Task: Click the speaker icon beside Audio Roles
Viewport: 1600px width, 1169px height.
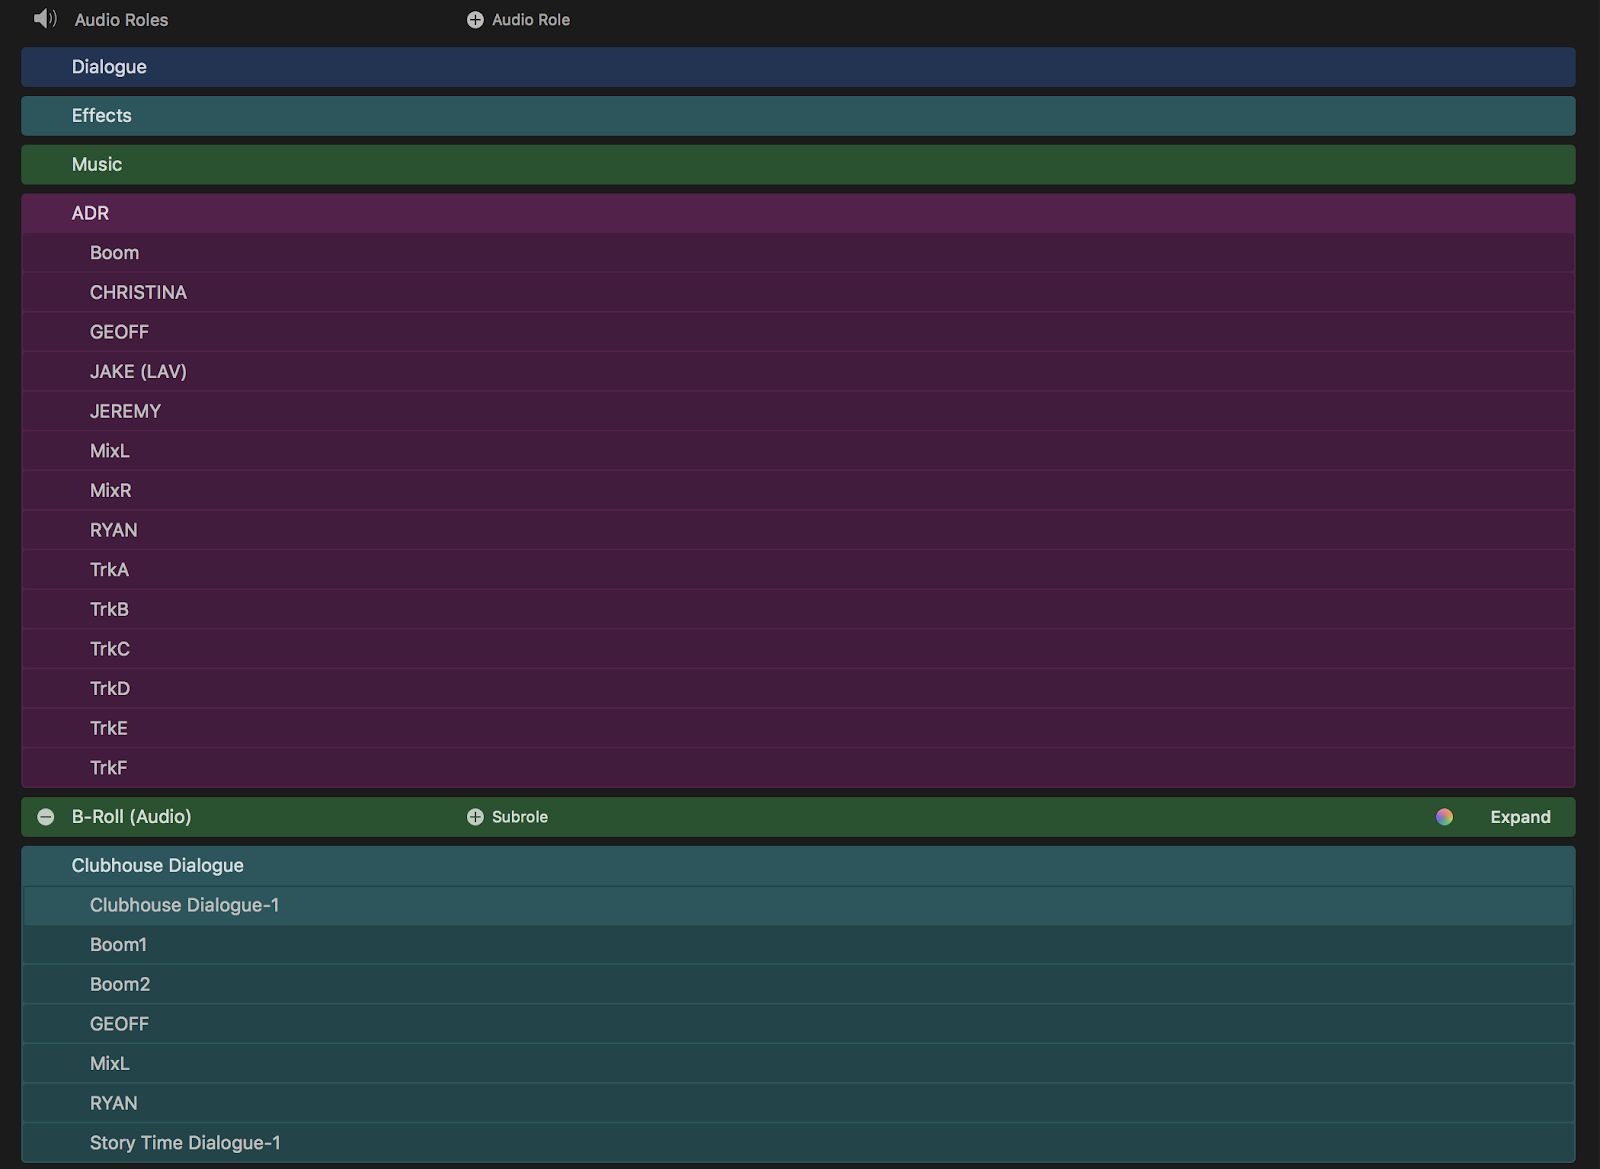Action: click(45, 19)
